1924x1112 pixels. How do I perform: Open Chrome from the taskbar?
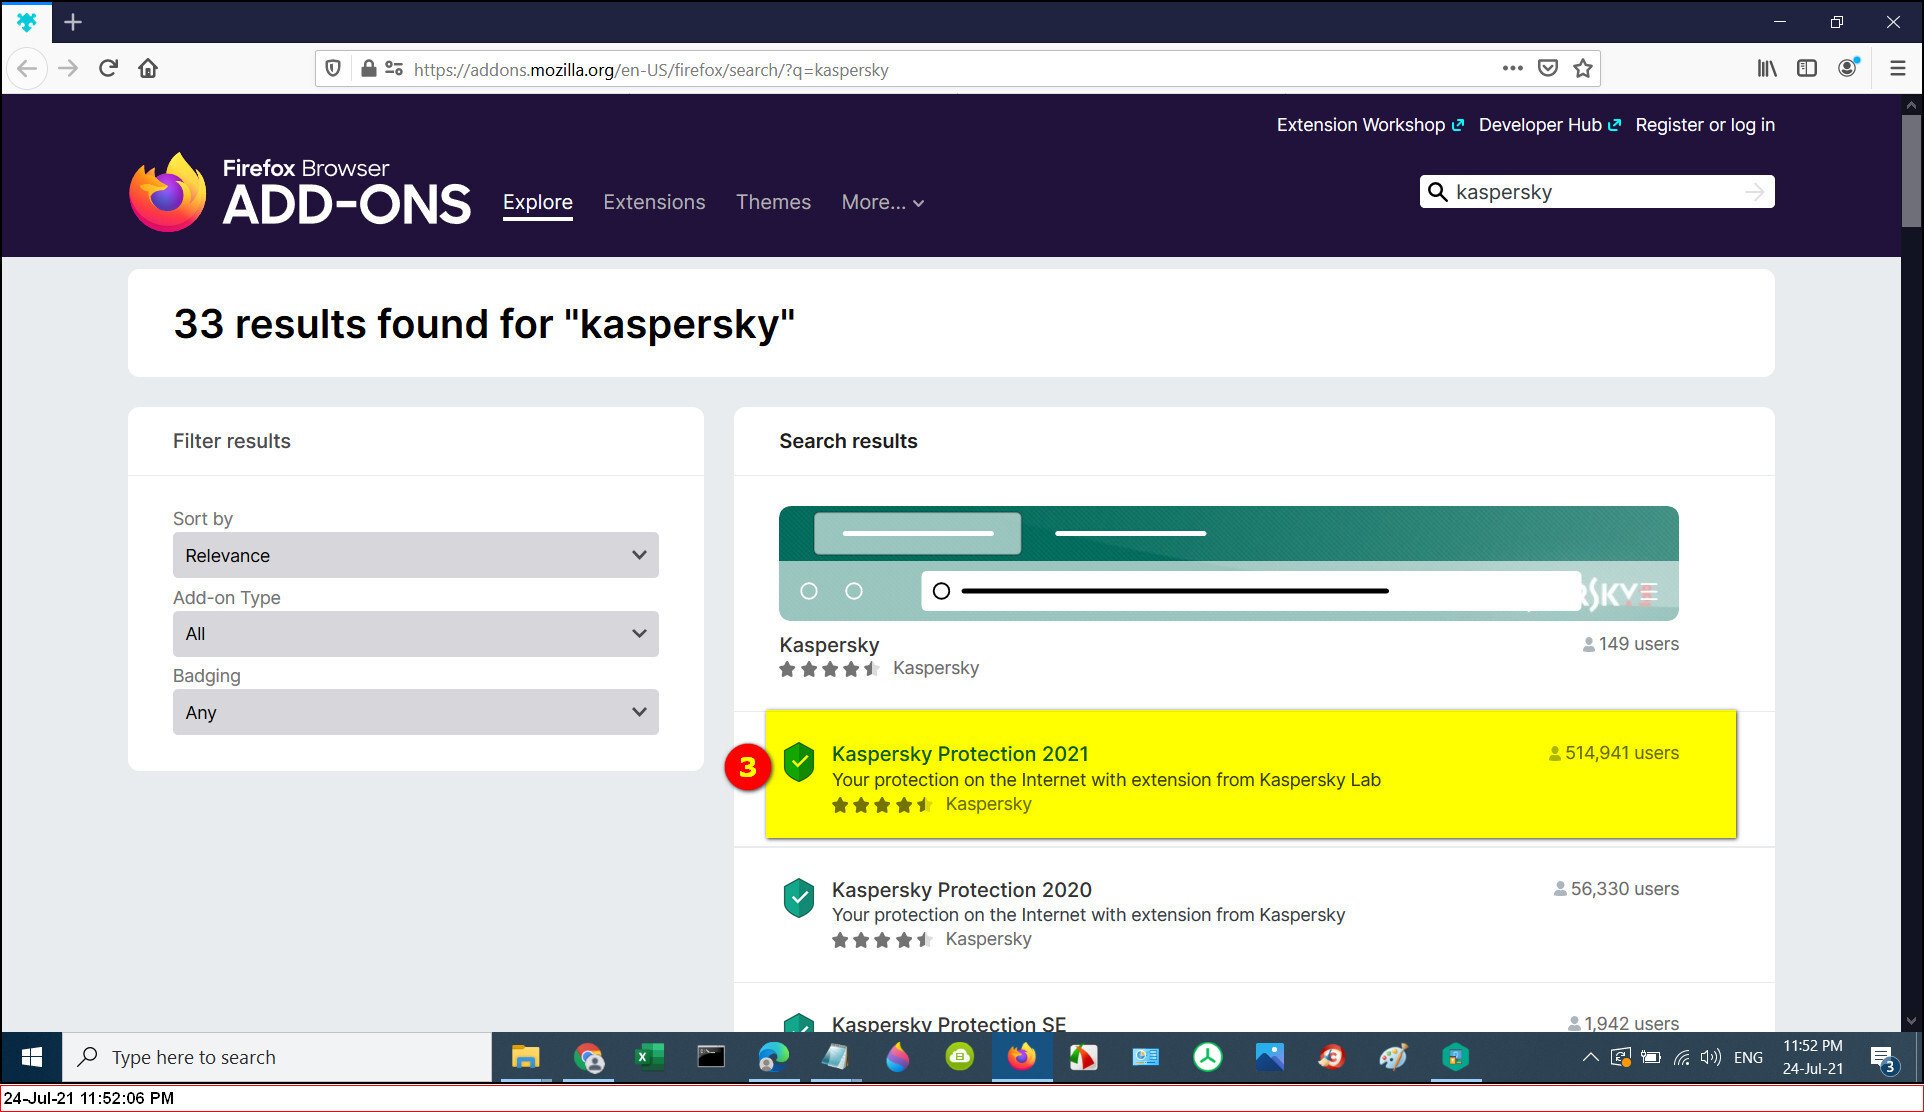(x=589, y=1057)
